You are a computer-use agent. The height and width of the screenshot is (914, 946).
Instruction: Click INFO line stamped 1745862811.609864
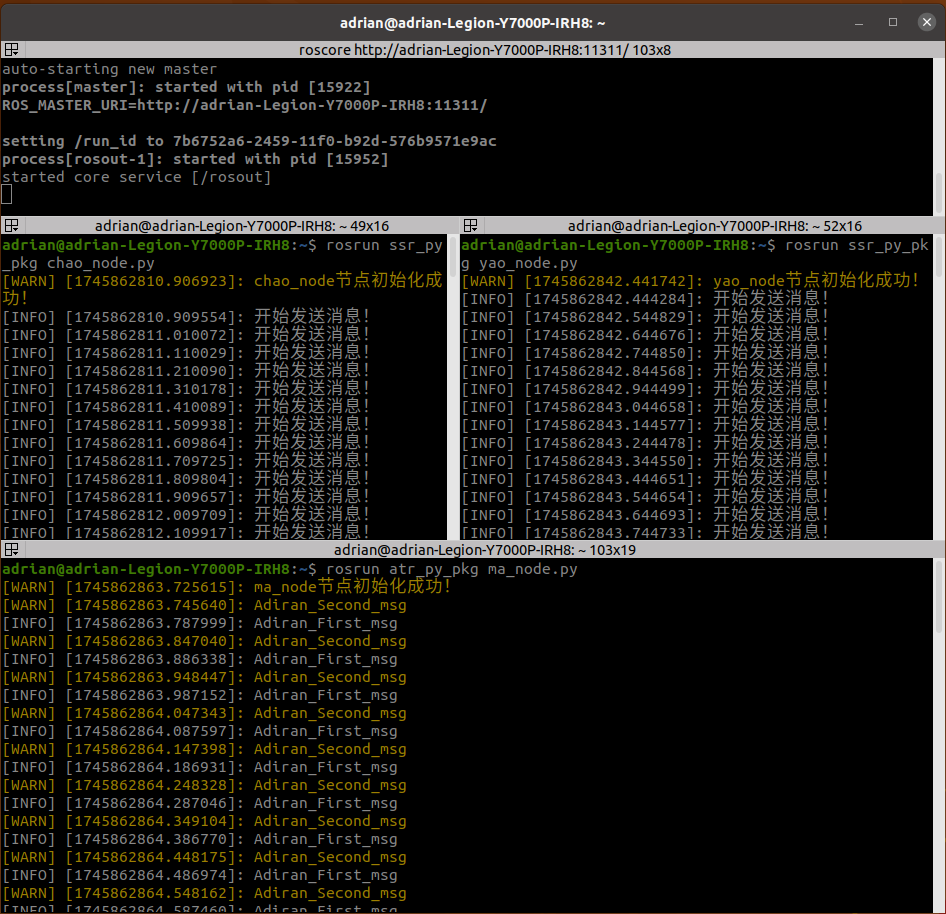point(186,443)
